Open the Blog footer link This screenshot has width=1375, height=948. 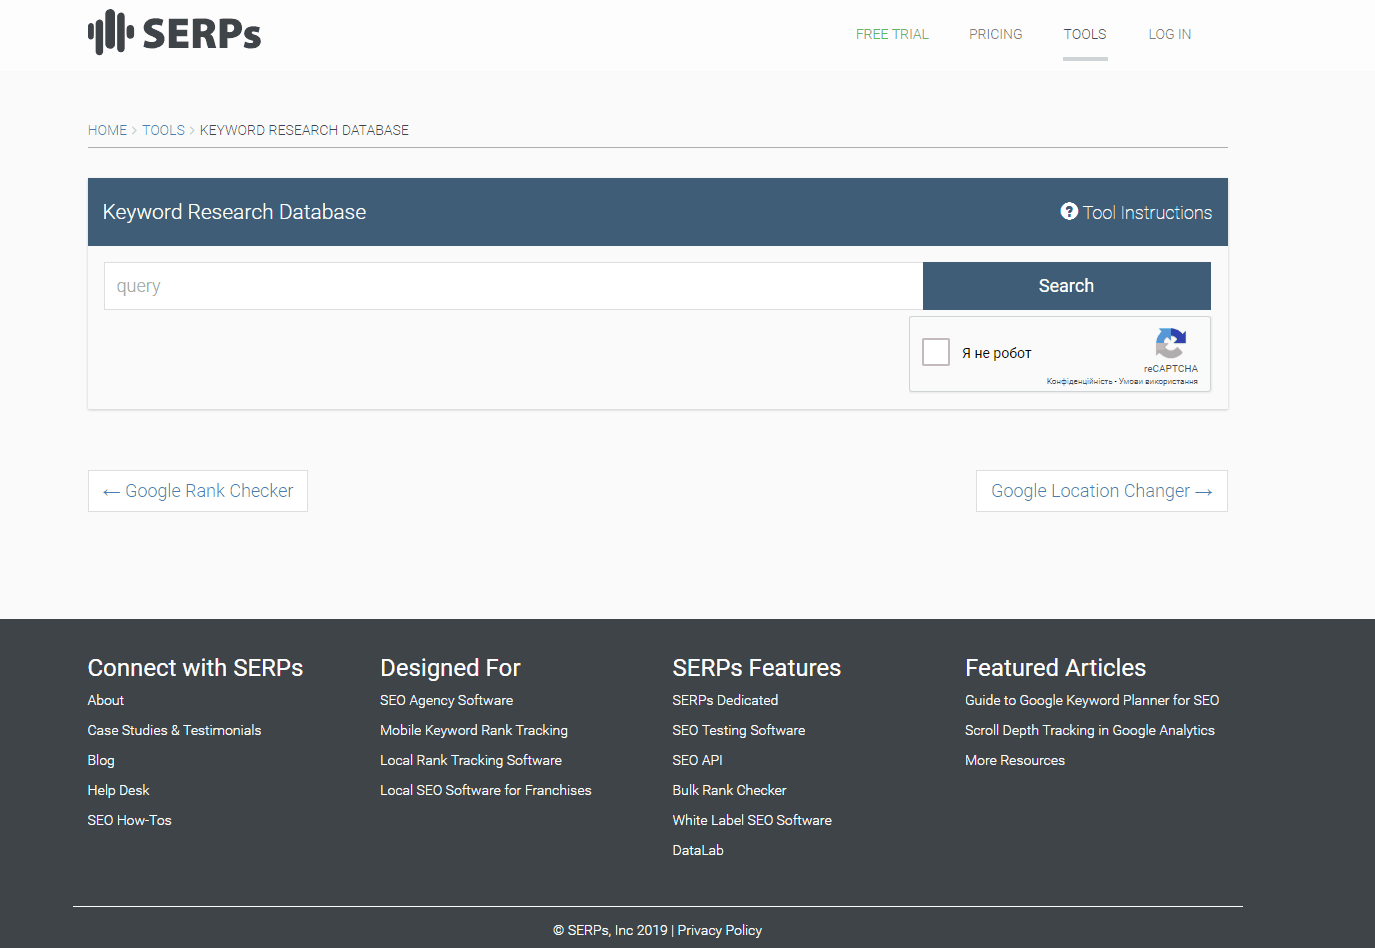[x=101, y=760]
